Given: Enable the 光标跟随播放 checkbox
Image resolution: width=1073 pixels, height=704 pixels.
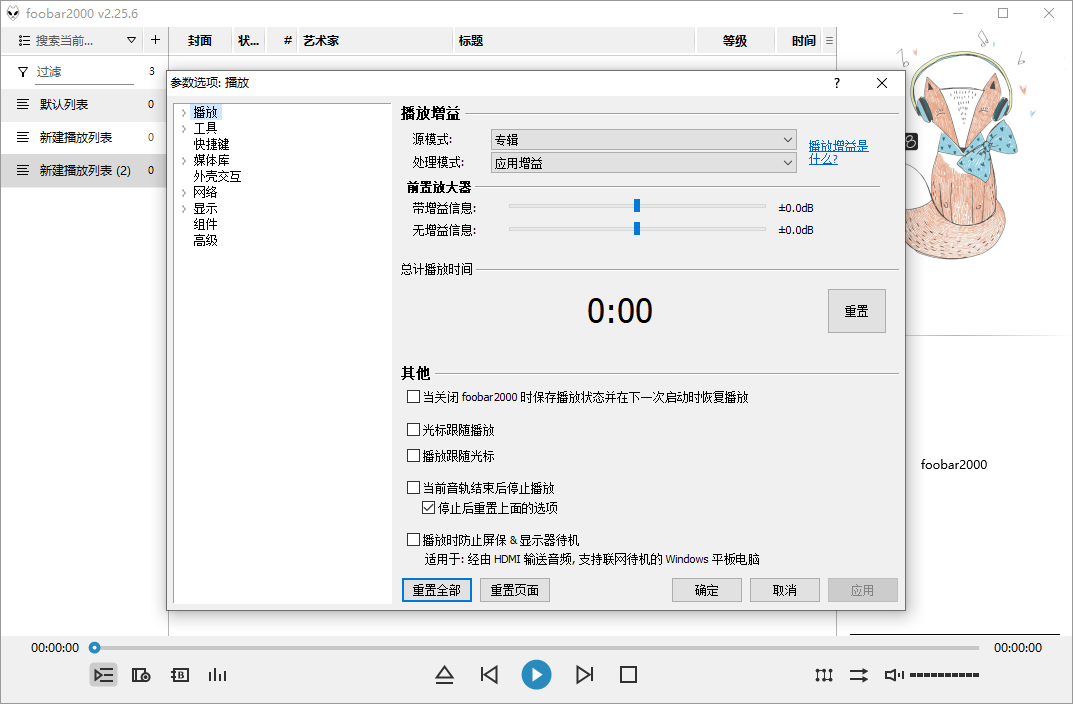Looking at the screenshot, I should [x=413, y=429].
